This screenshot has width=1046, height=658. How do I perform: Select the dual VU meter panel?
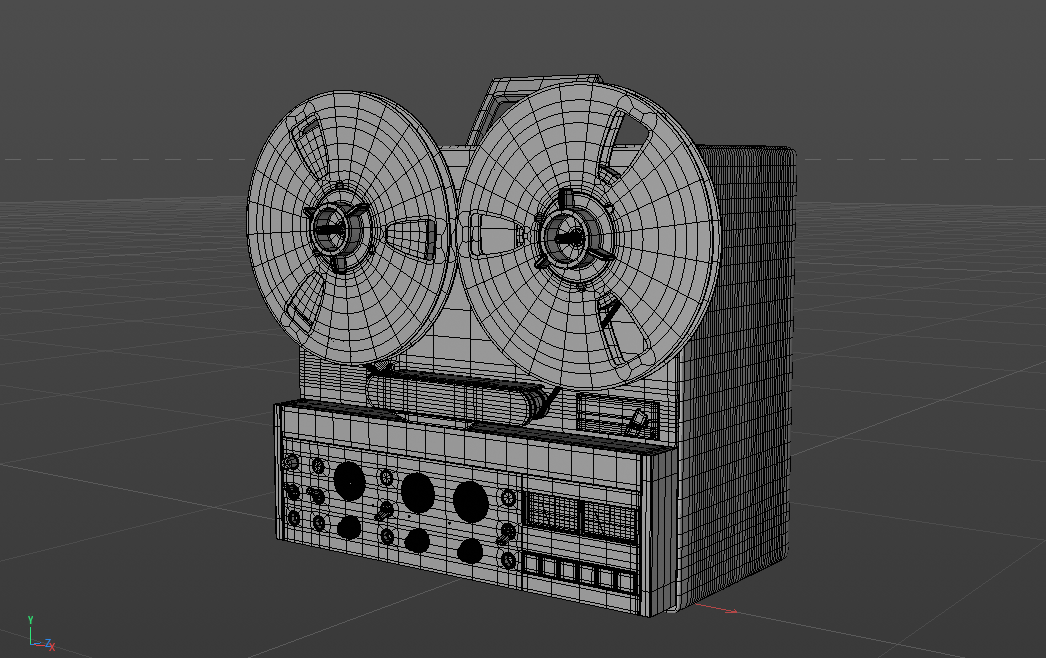(x=580, y=516)
